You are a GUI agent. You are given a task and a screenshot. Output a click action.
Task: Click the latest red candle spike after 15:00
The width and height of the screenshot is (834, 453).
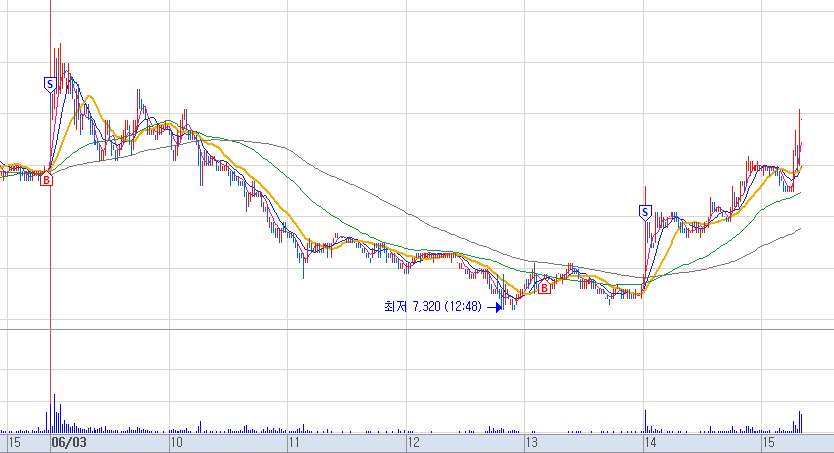(x=799, y=136)
